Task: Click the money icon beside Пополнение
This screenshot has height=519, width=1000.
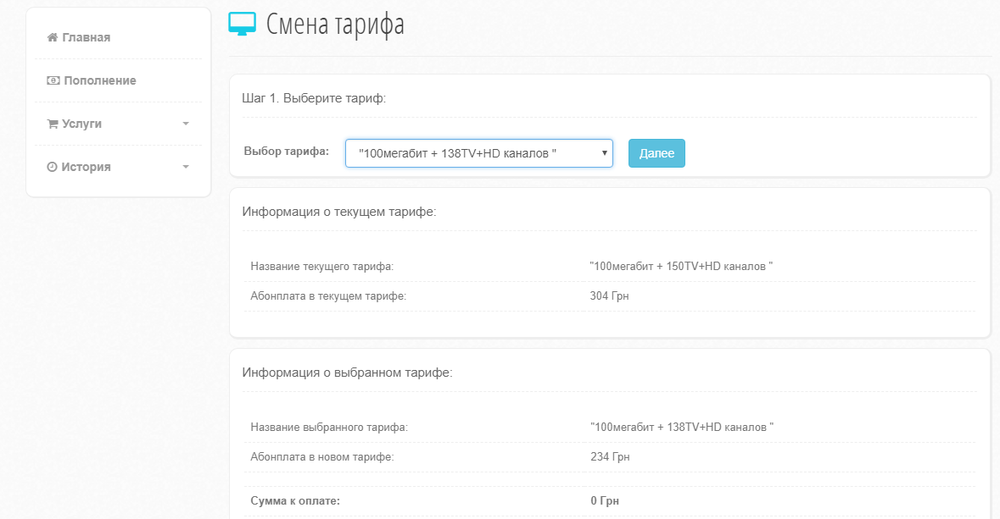Action: click(53, 81)
